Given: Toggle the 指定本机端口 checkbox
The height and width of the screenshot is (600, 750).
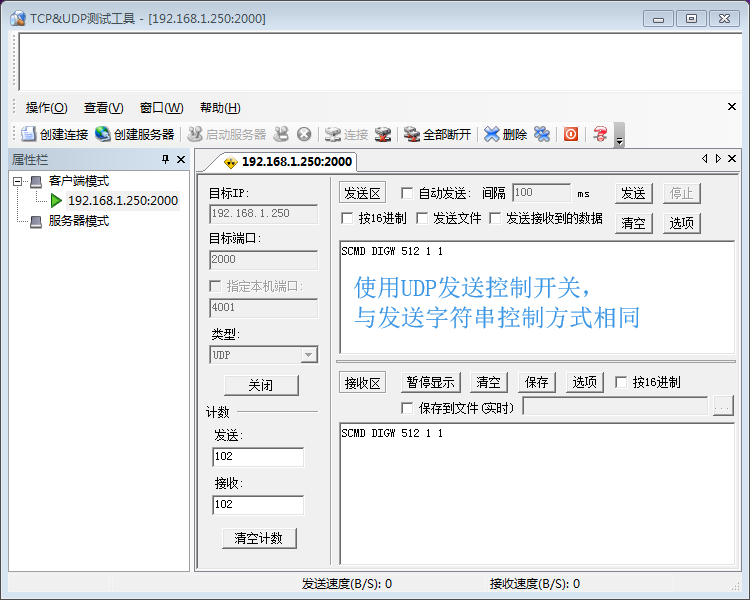Looking at the screenshot, I should 215,286.
